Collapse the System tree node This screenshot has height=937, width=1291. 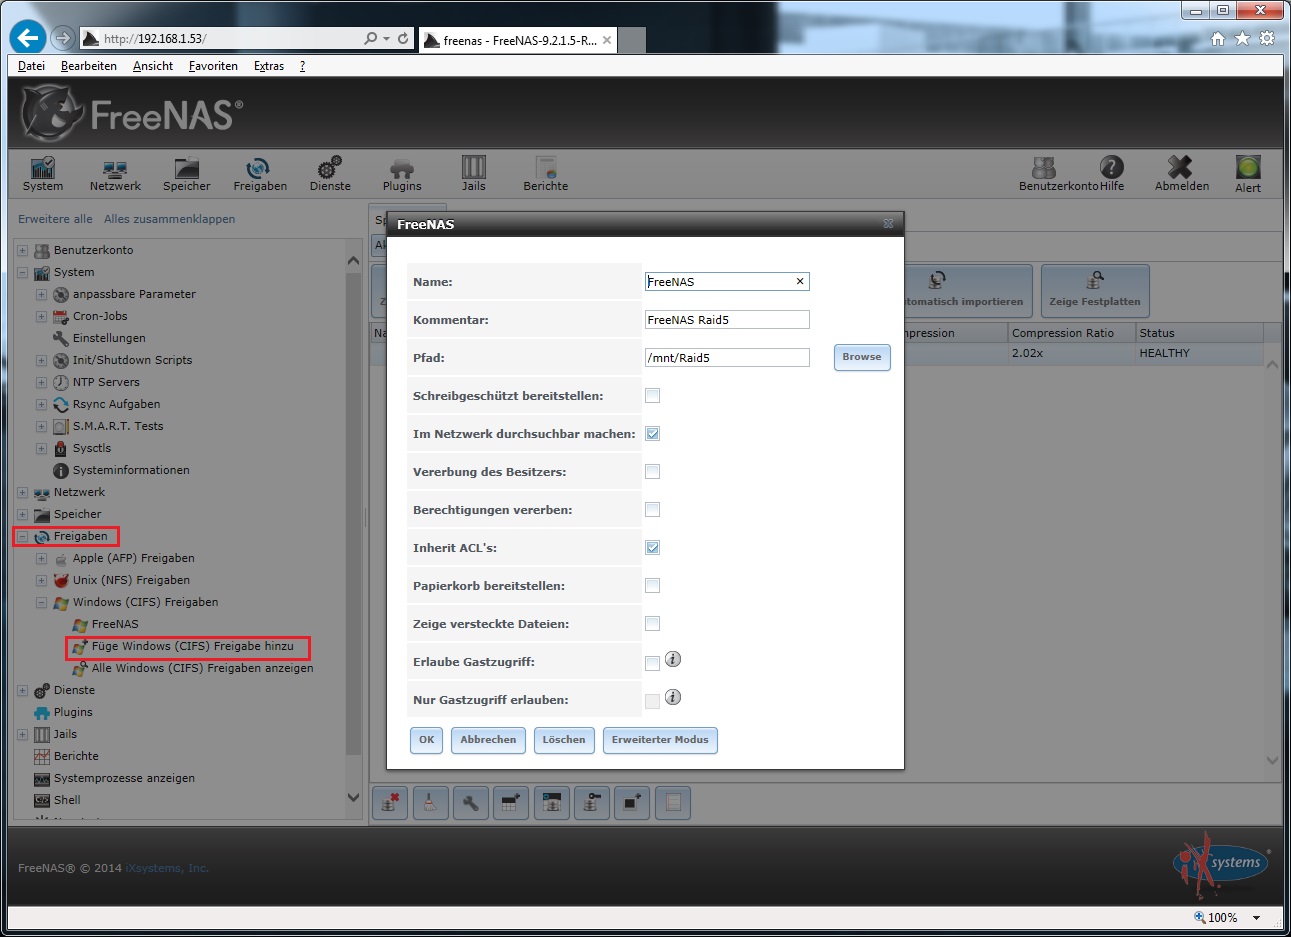pyautogui.click(x=22, y=272)
